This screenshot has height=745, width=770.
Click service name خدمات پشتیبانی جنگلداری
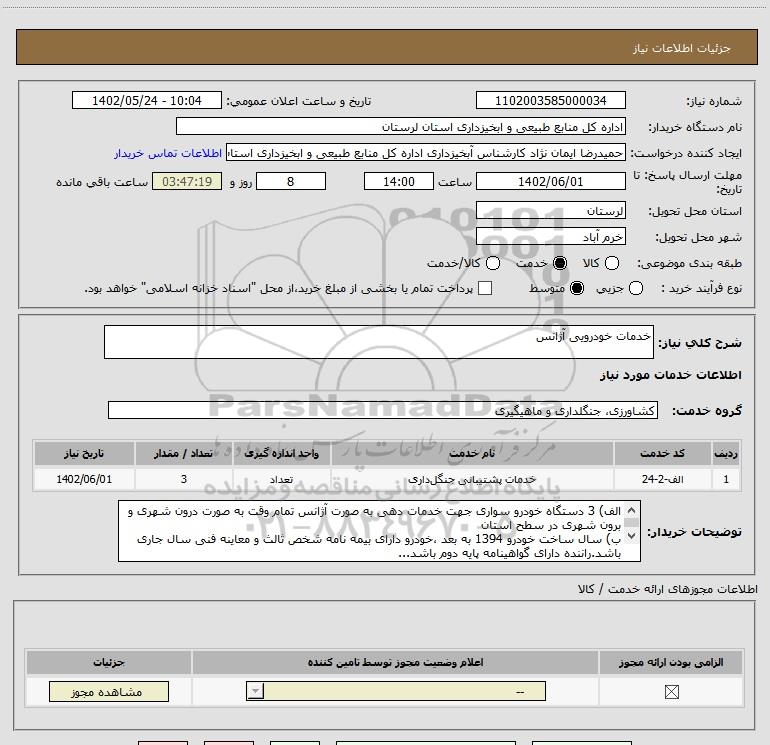coord(472,479)
